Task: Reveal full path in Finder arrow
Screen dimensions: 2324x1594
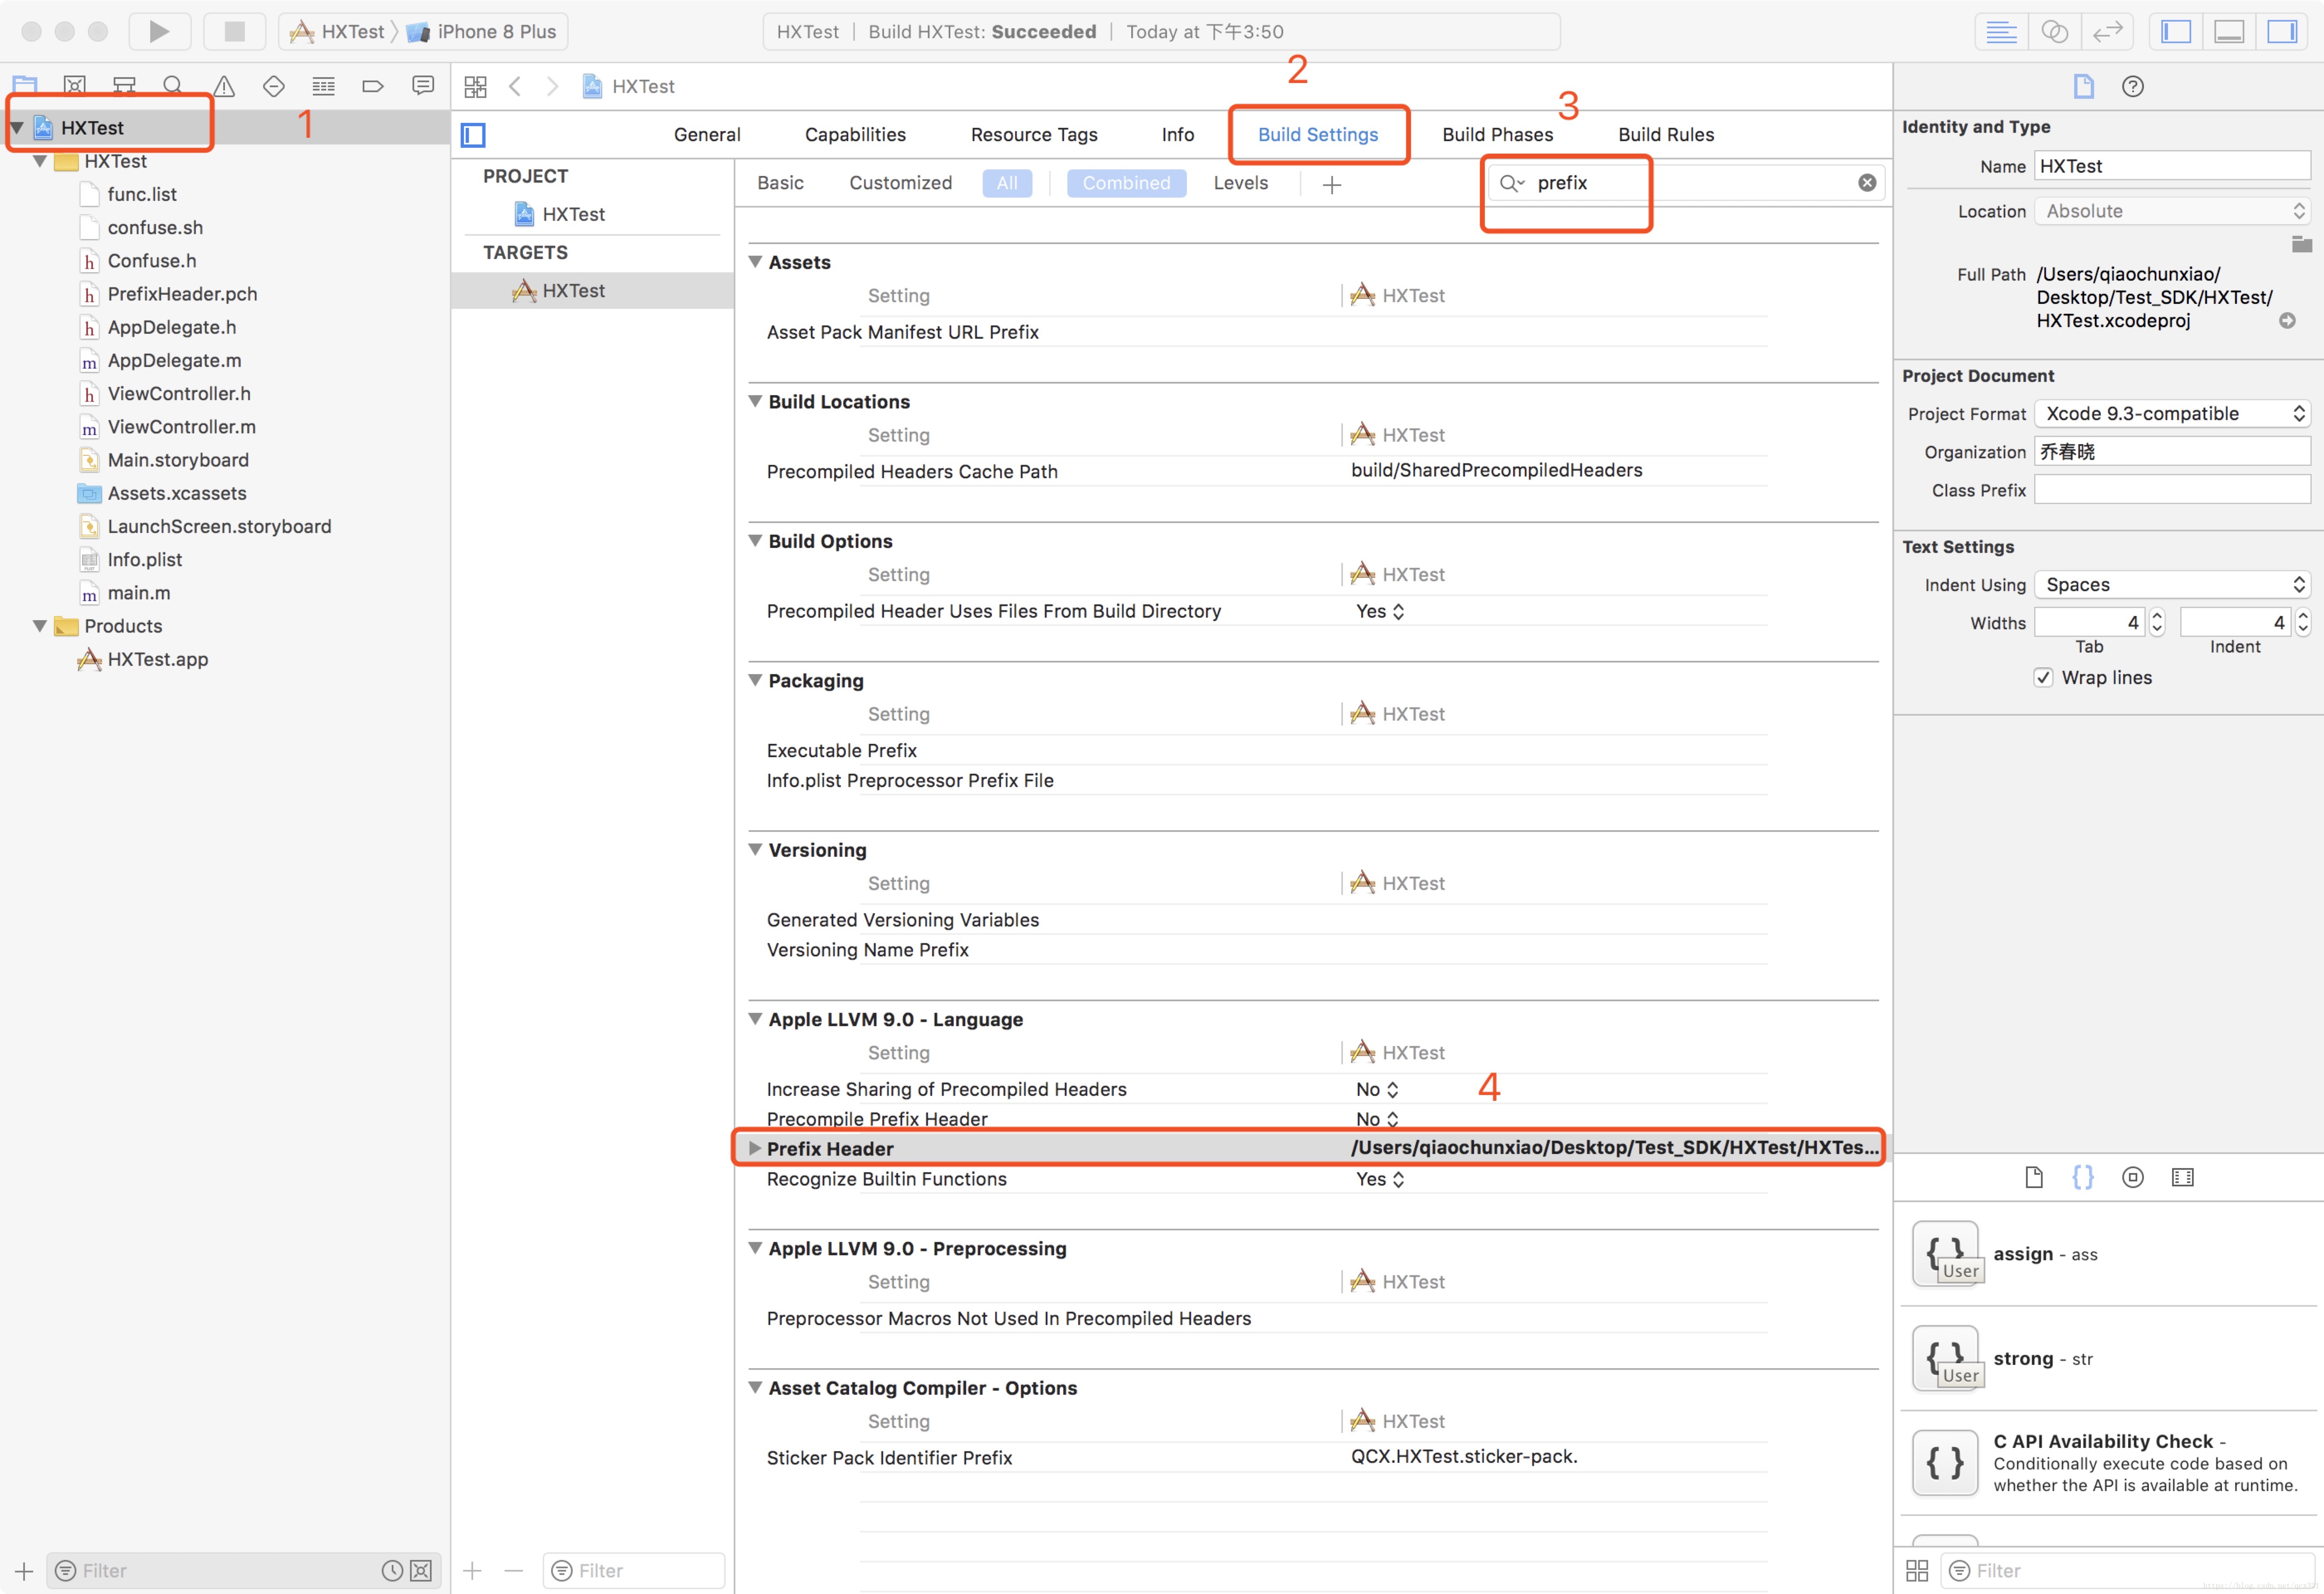Action: [x=2287, y=321]
